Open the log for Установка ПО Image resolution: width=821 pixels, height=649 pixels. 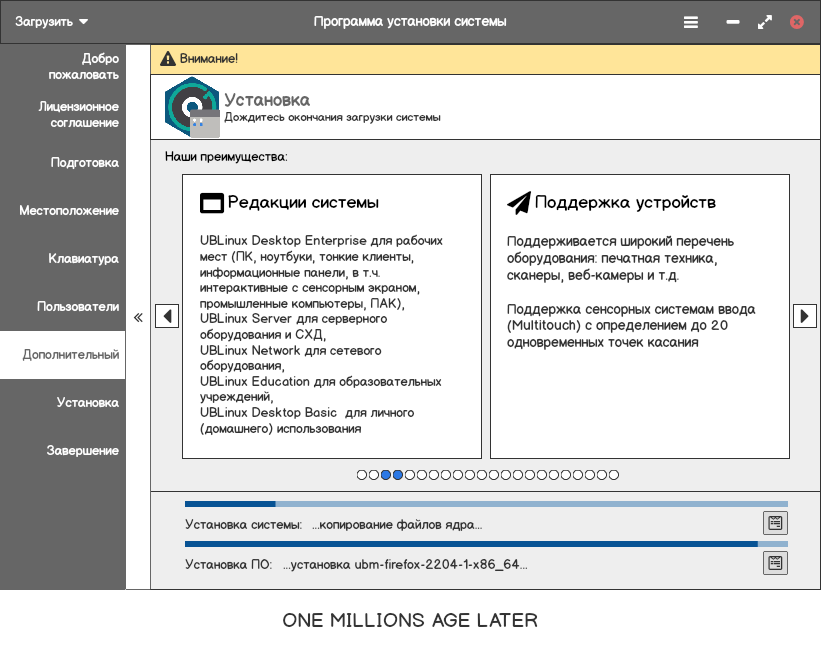click(x=775, y=563)
